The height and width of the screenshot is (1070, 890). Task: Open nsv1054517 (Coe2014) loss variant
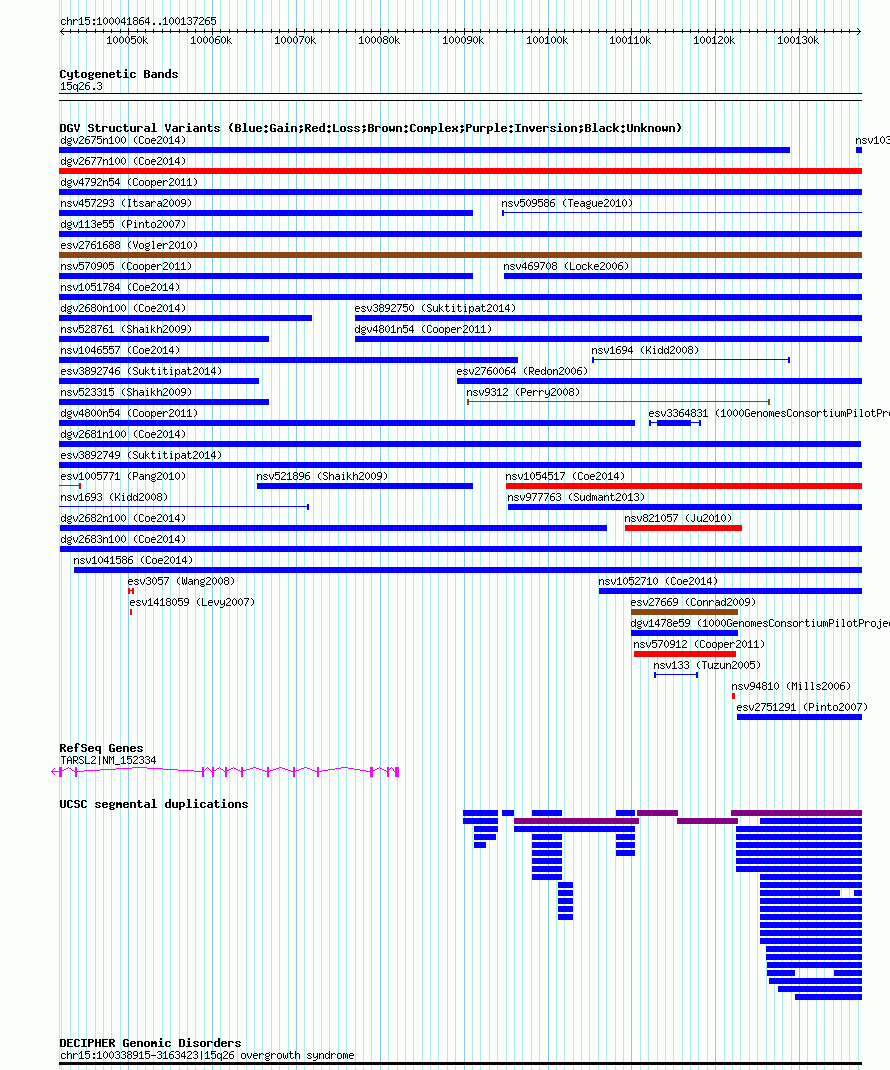point(684,486)
